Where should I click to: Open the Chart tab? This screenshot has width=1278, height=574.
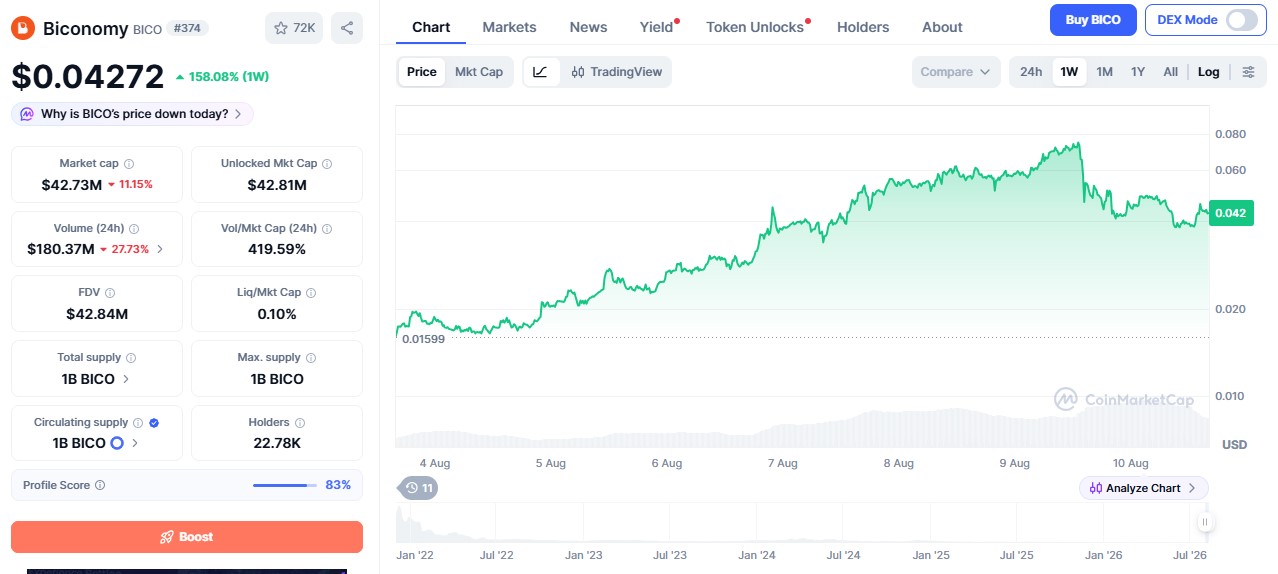[x=431, y=27]
